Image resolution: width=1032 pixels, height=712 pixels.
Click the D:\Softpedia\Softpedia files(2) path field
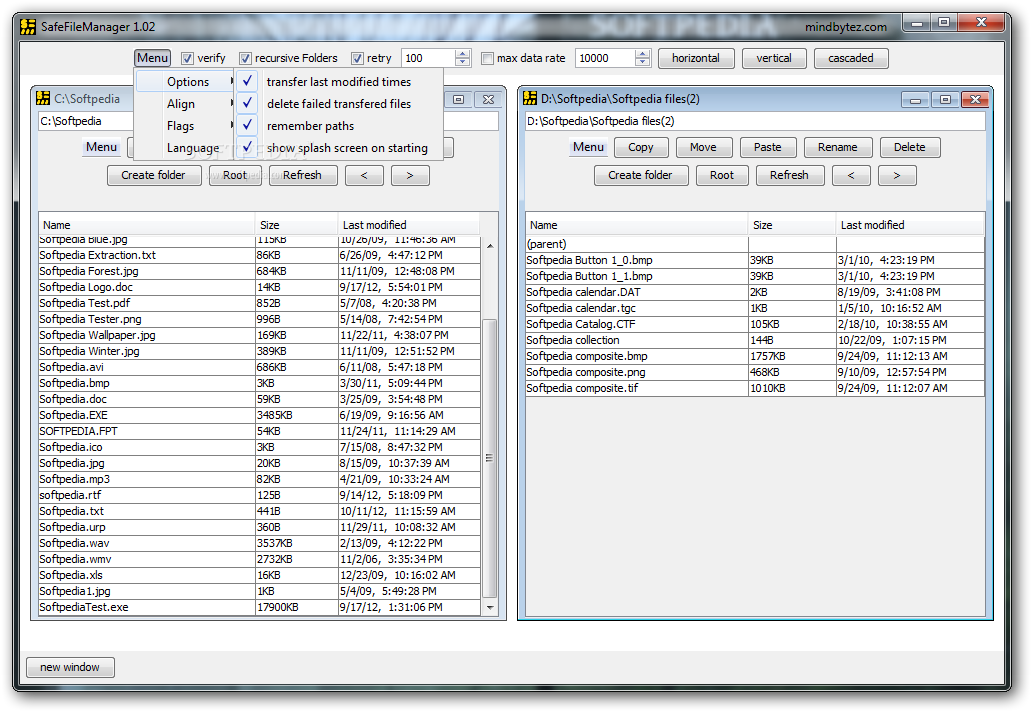(755, 121)
